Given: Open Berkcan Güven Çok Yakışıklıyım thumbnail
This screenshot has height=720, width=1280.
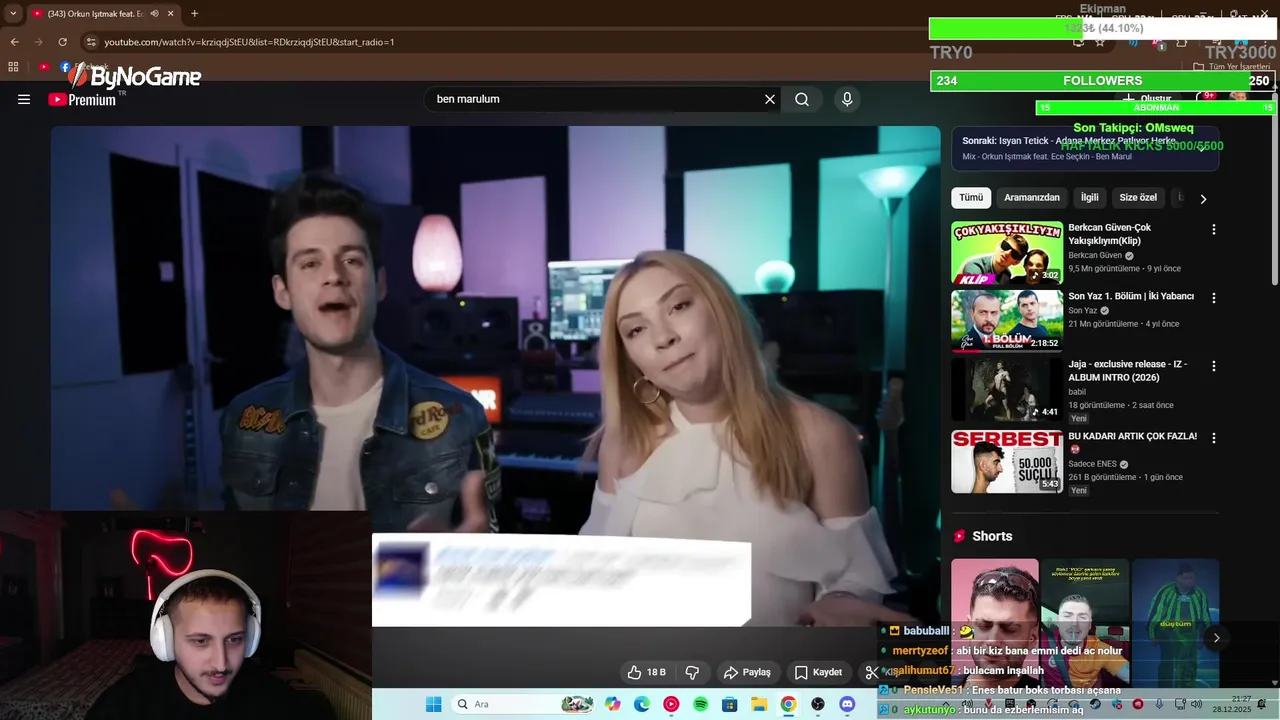Looking at the screenshot, I should click(1007, 253).
